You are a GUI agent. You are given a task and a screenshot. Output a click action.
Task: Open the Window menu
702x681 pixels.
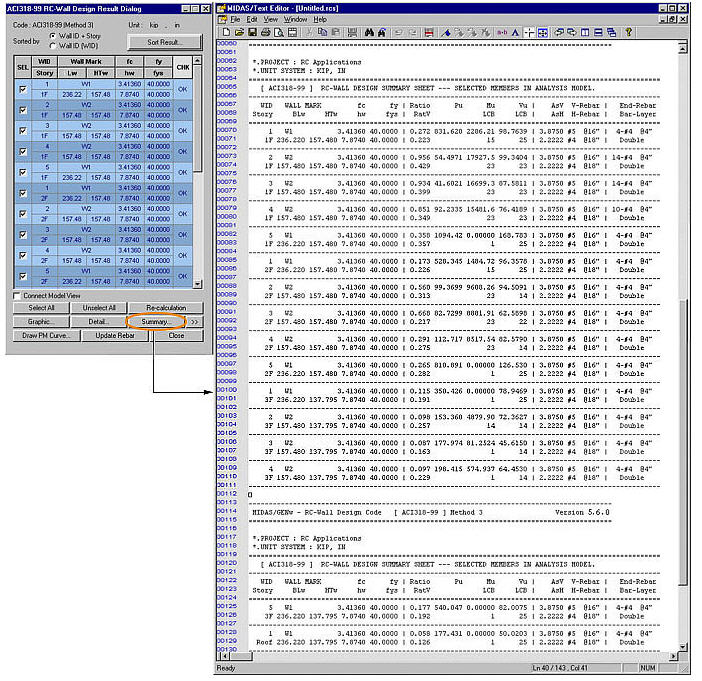(295, 19)
